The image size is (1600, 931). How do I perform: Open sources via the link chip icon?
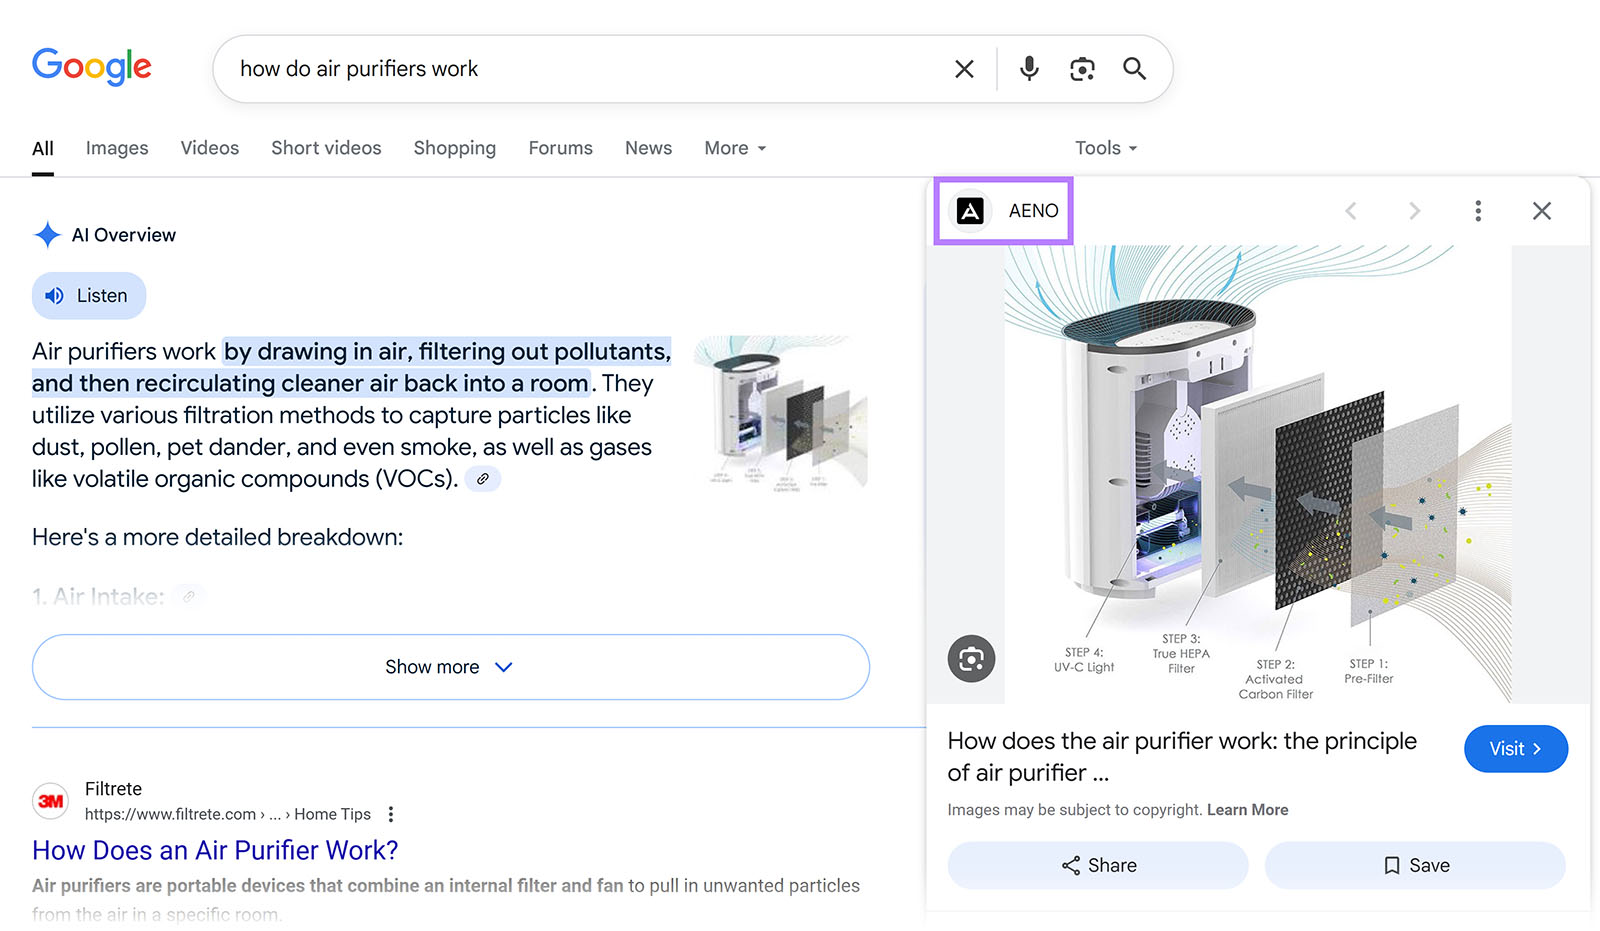[483, 479]
